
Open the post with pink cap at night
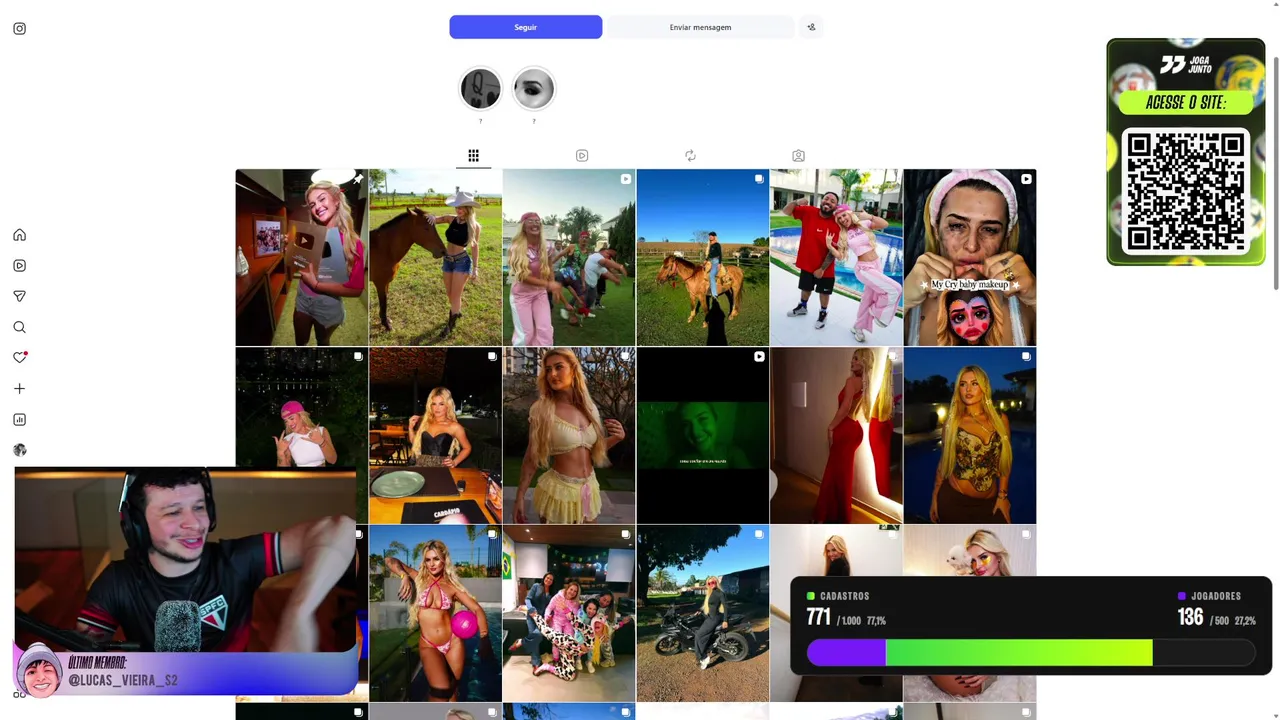(x=301, y=406)
